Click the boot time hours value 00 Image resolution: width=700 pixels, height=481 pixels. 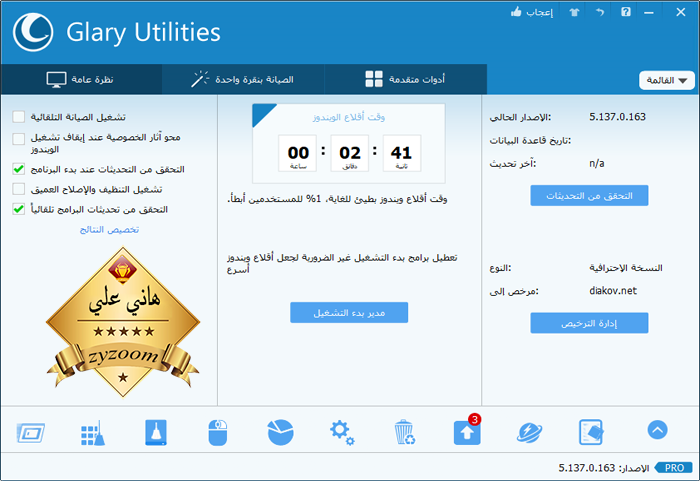pos(298,153)
